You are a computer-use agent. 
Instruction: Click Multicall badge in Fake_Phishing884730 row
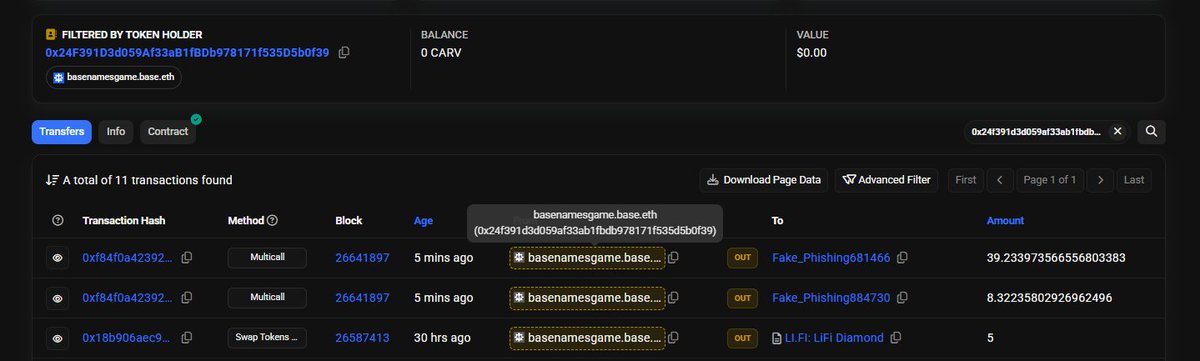(x=267, y=298)
